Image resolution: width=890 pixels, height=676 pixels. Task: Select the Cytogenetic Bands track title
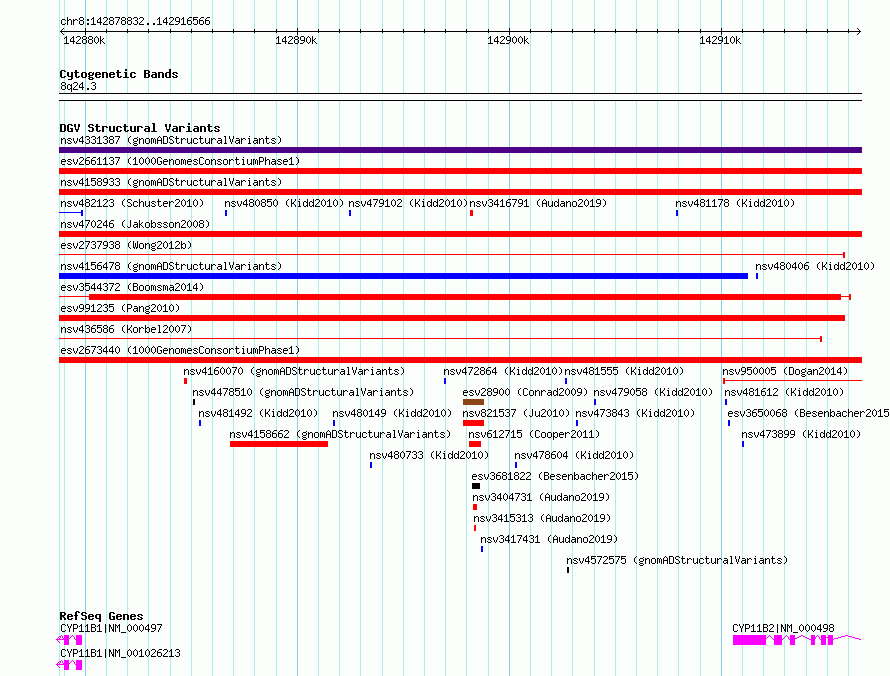[119, 74]
